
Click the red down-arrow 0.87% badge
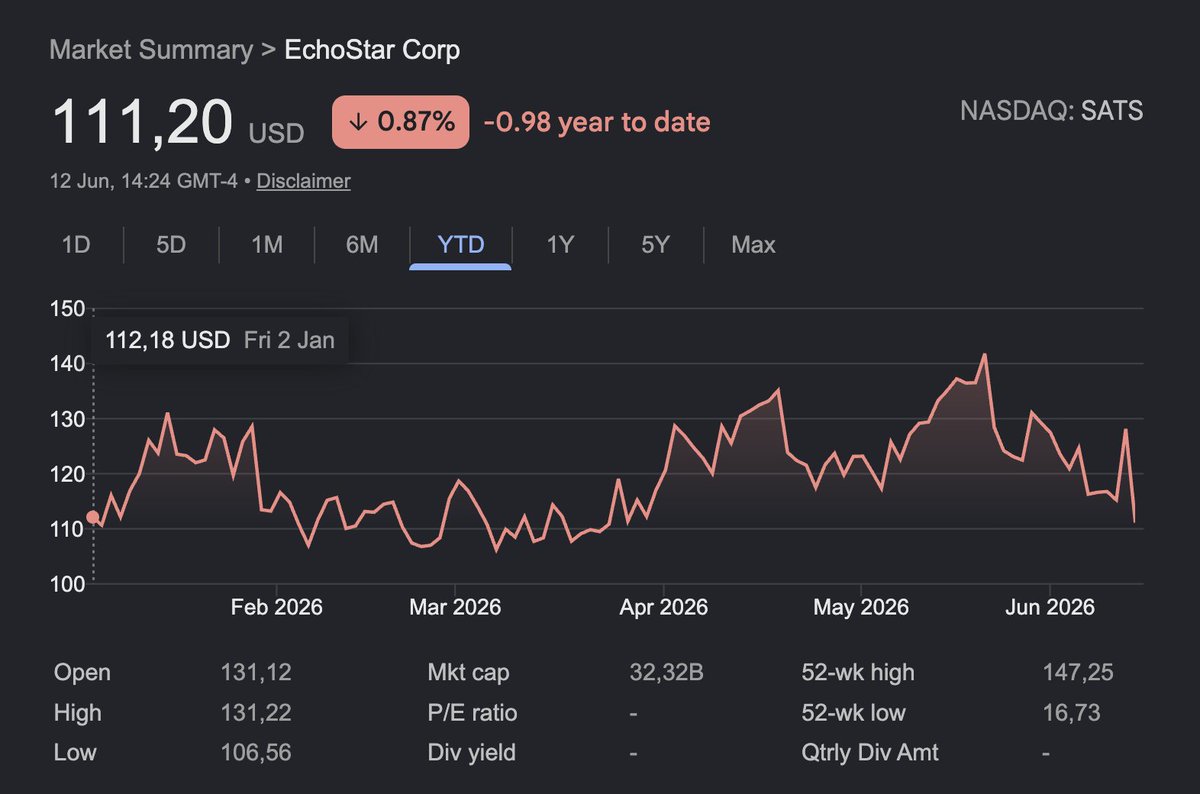point(401,122)
